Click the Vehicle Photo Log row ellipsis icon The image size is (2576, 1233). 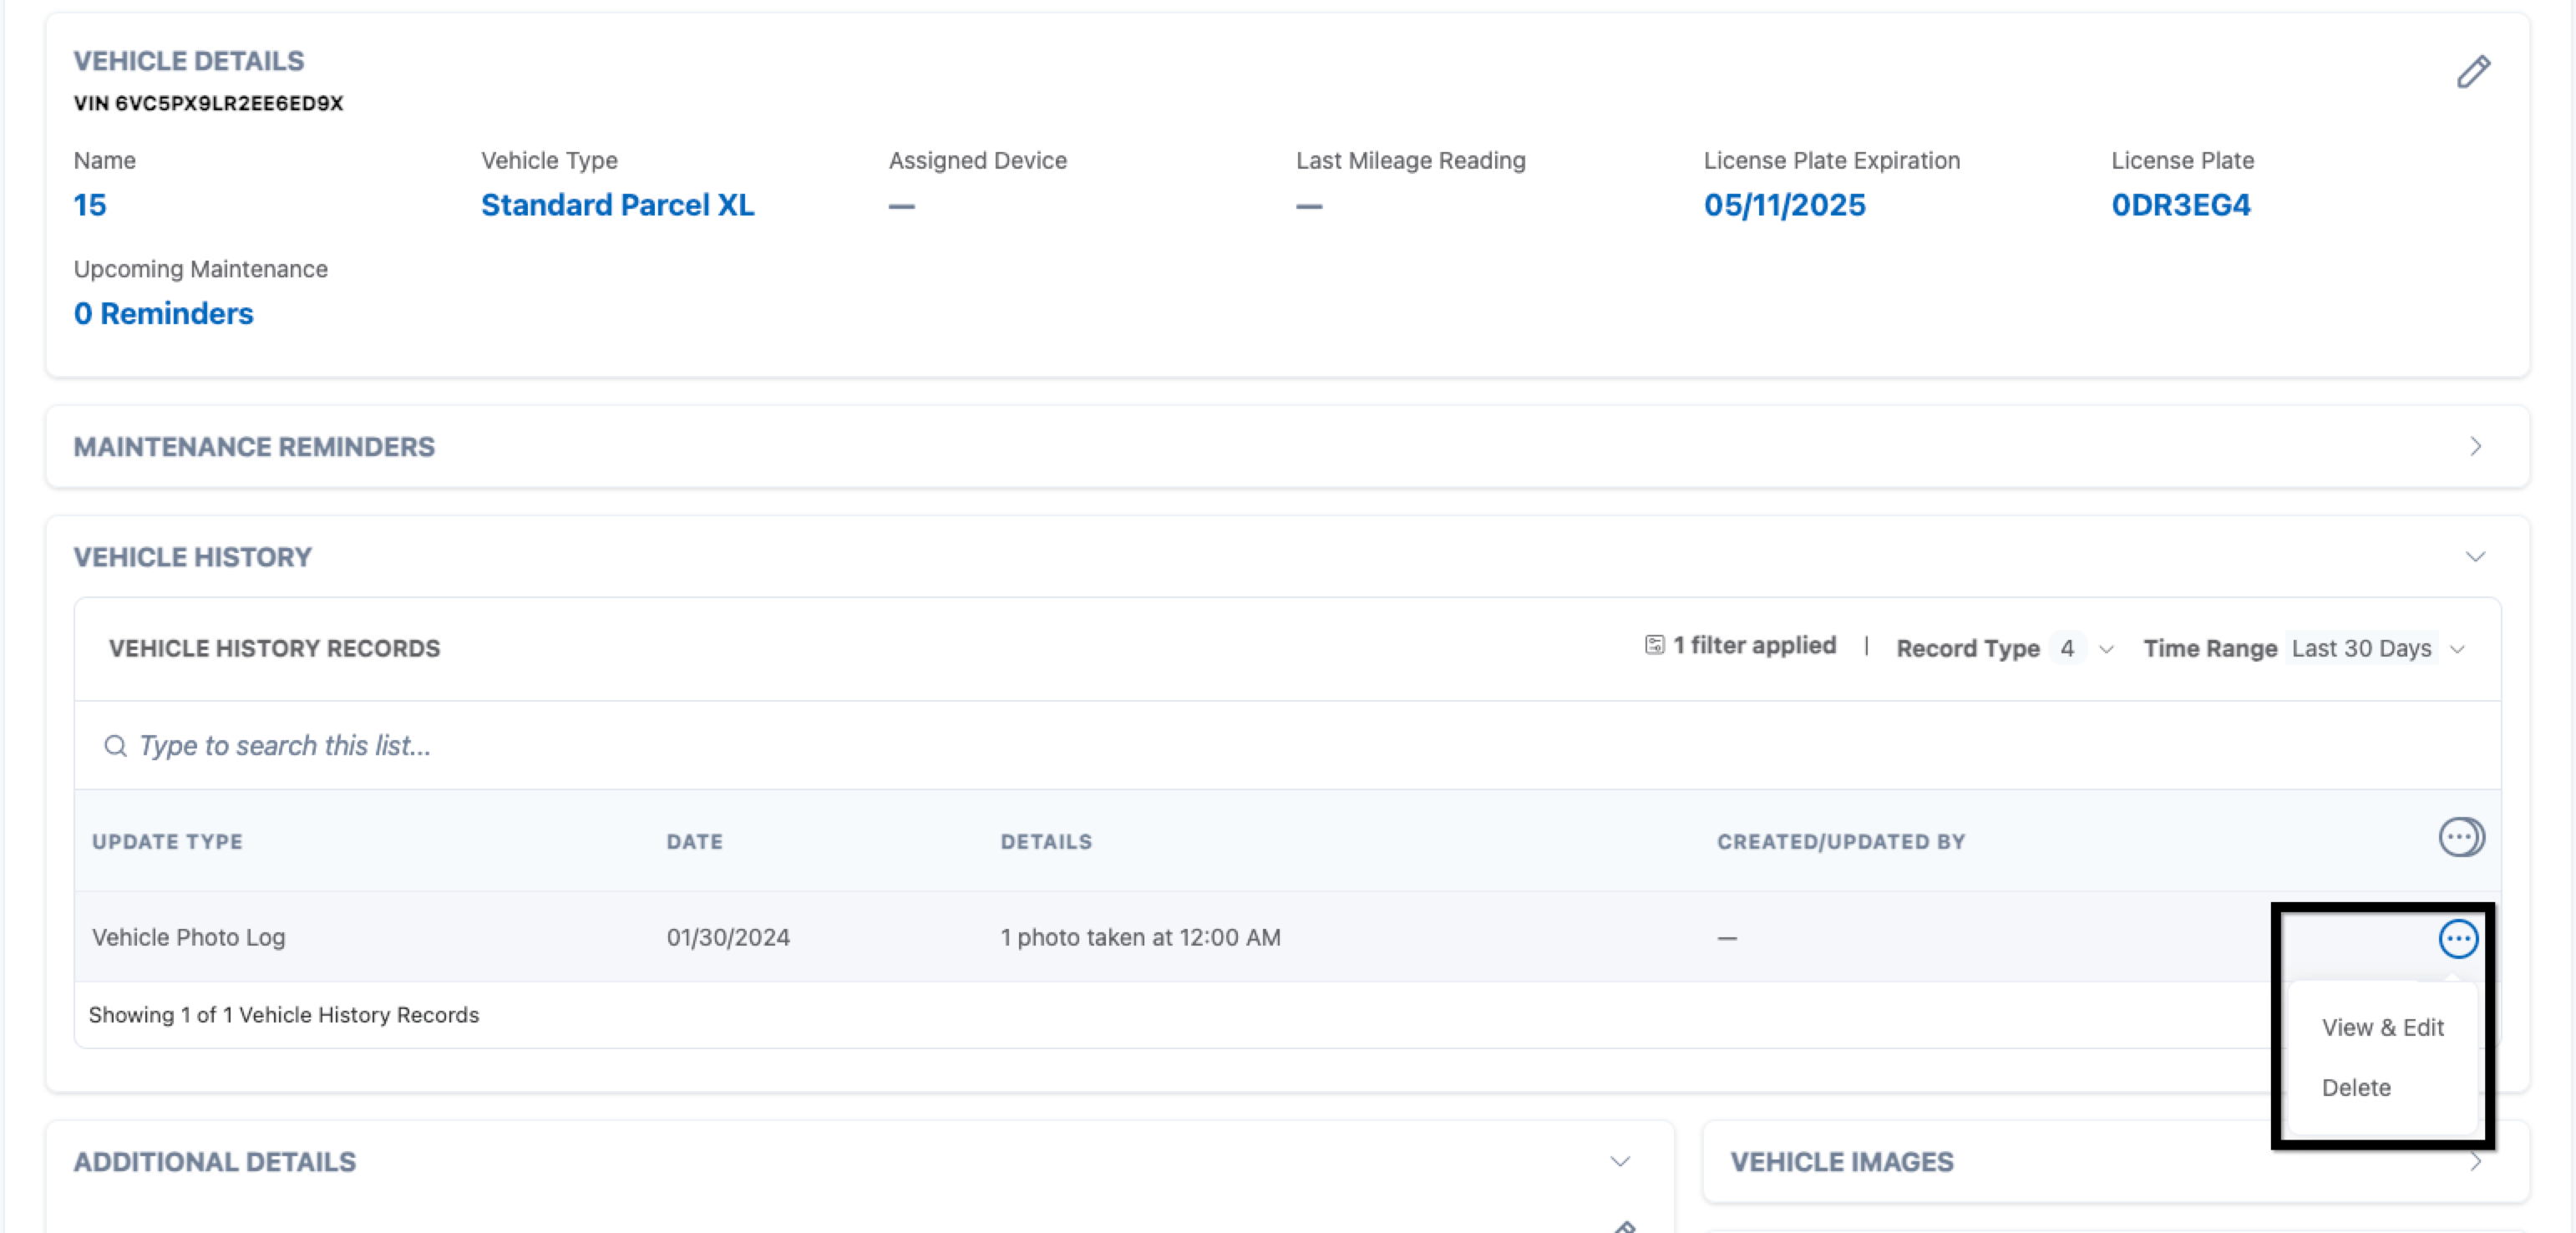pyautogui.click(x=2458, y=938)
